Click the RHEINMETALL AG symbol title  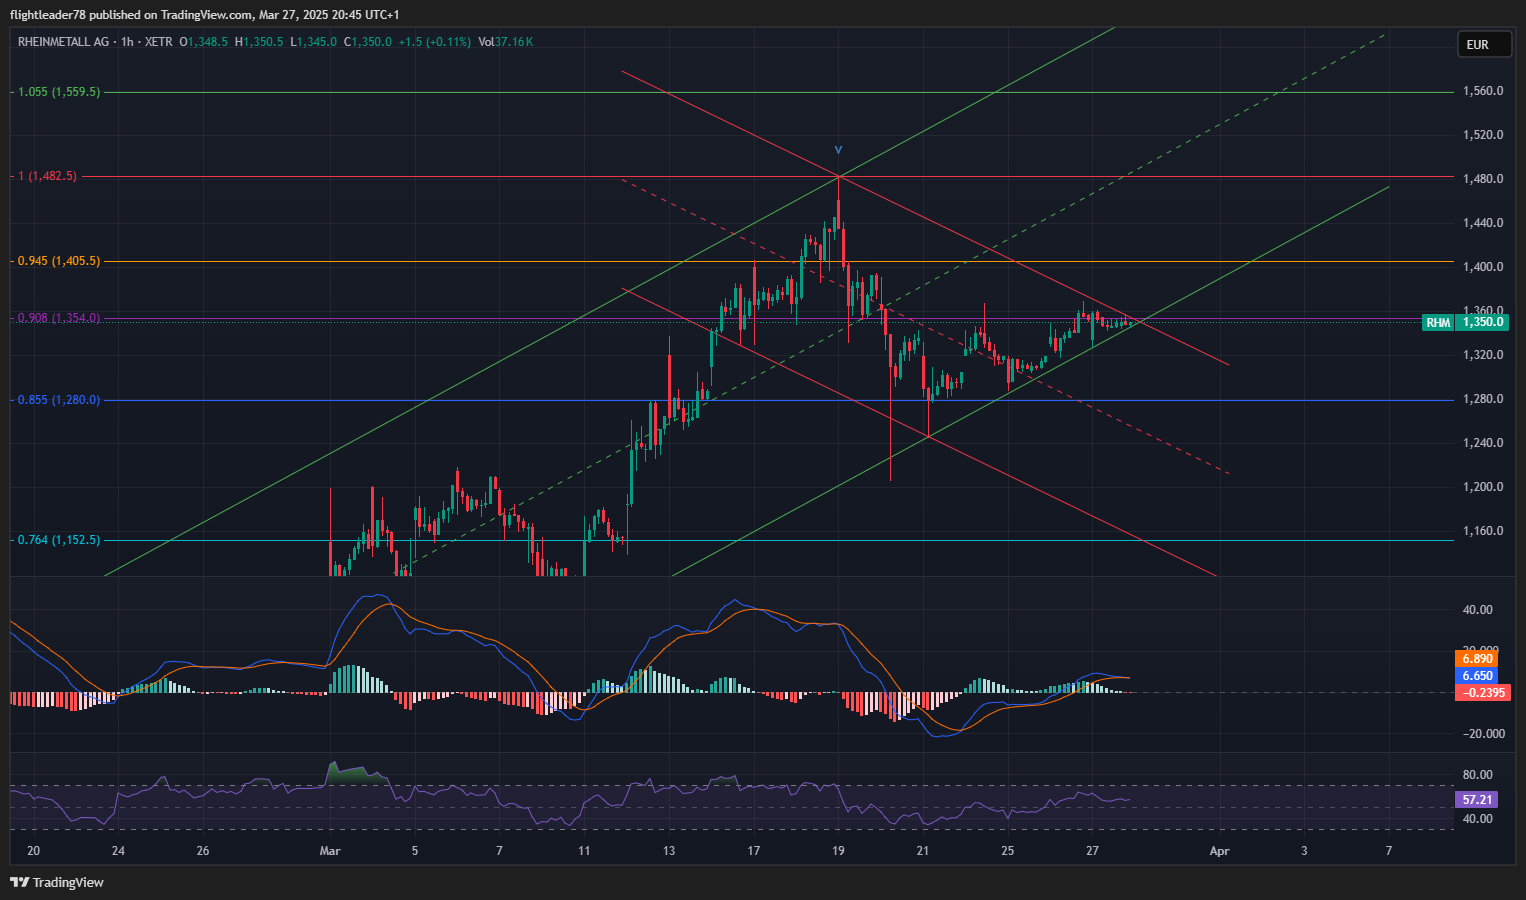pyautogui.click(x=64, y=42)
